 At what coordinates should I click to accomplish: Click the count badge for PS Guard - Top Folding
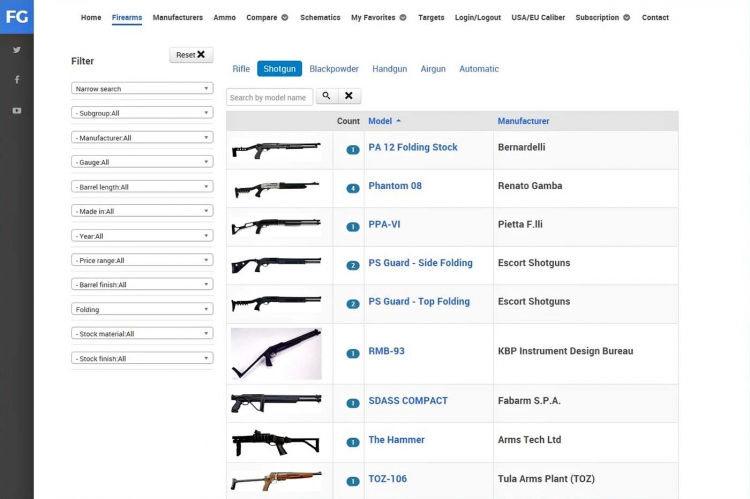(x=353, y=304)
